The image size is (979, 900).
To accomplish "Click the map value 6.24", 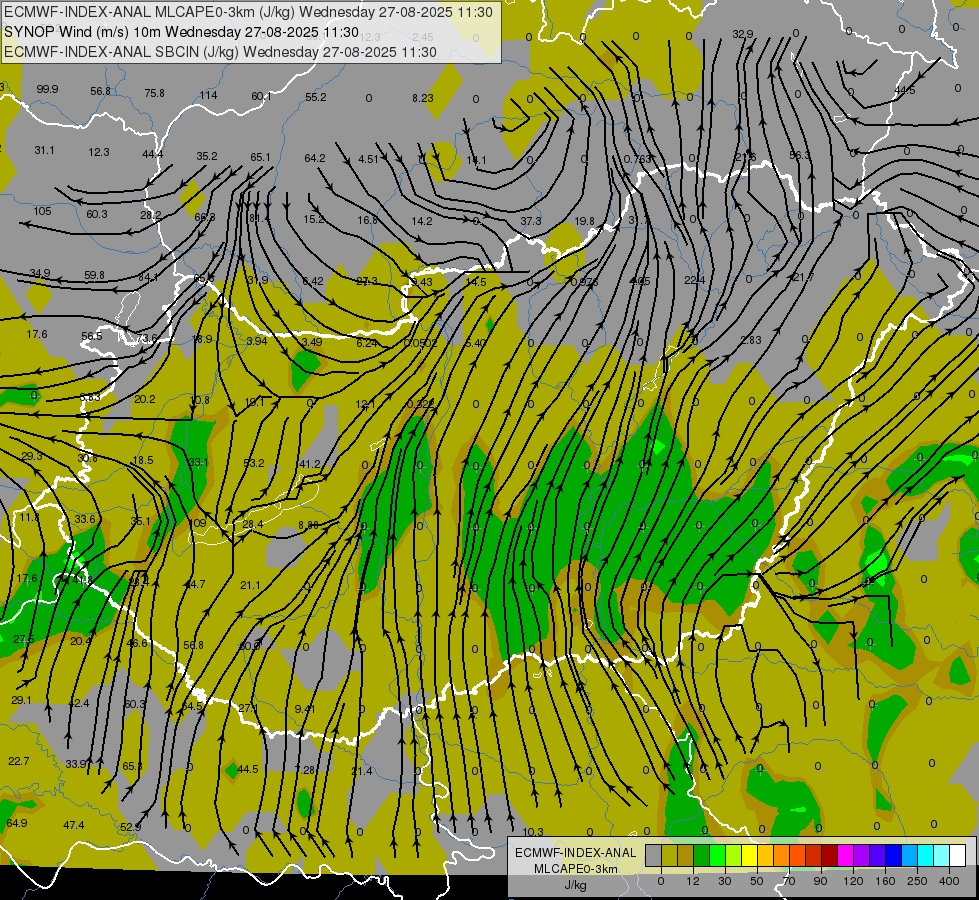I will point(367,344).
